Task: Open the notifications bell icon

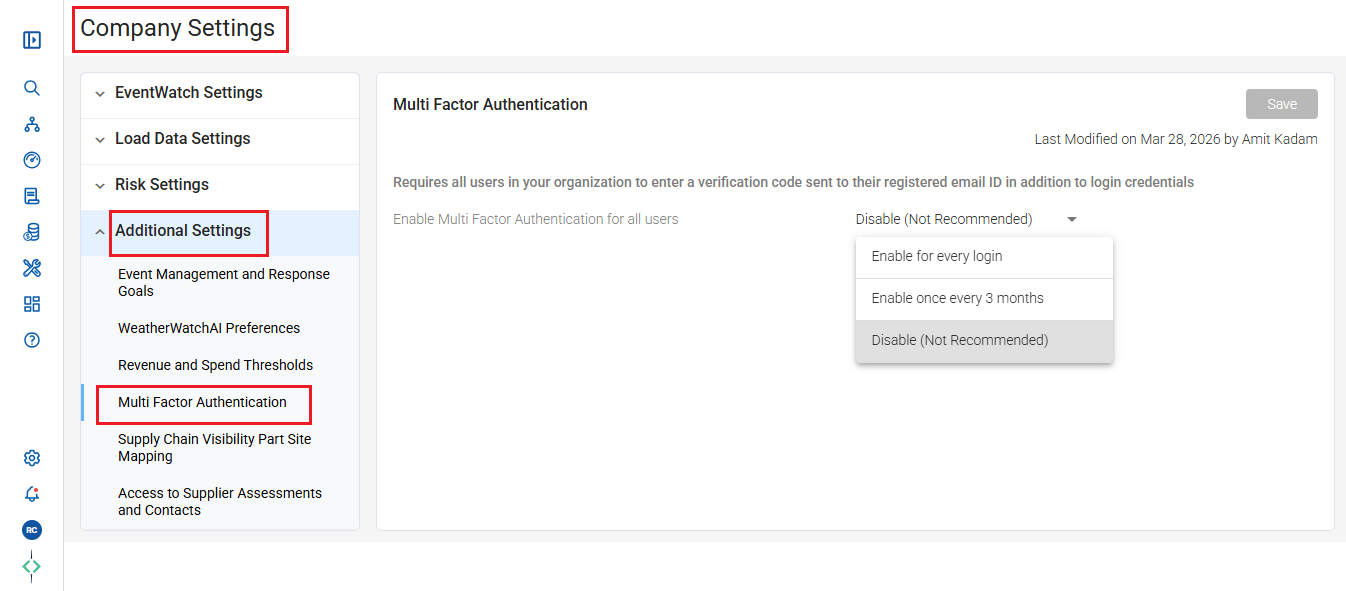Action: tap(32, 494)
